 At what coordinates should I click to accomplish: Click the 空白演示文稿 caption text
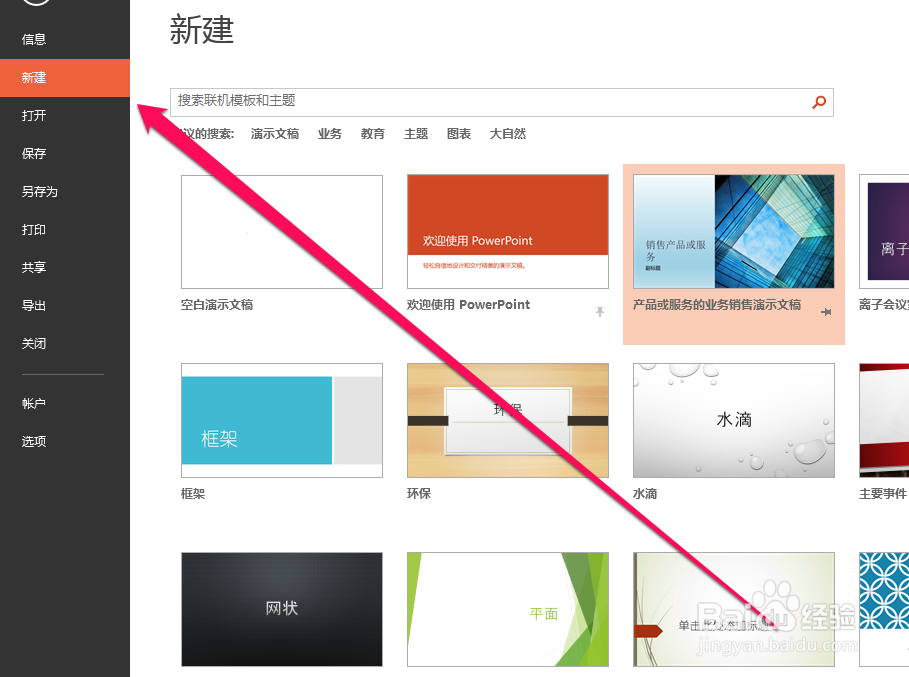217,305
